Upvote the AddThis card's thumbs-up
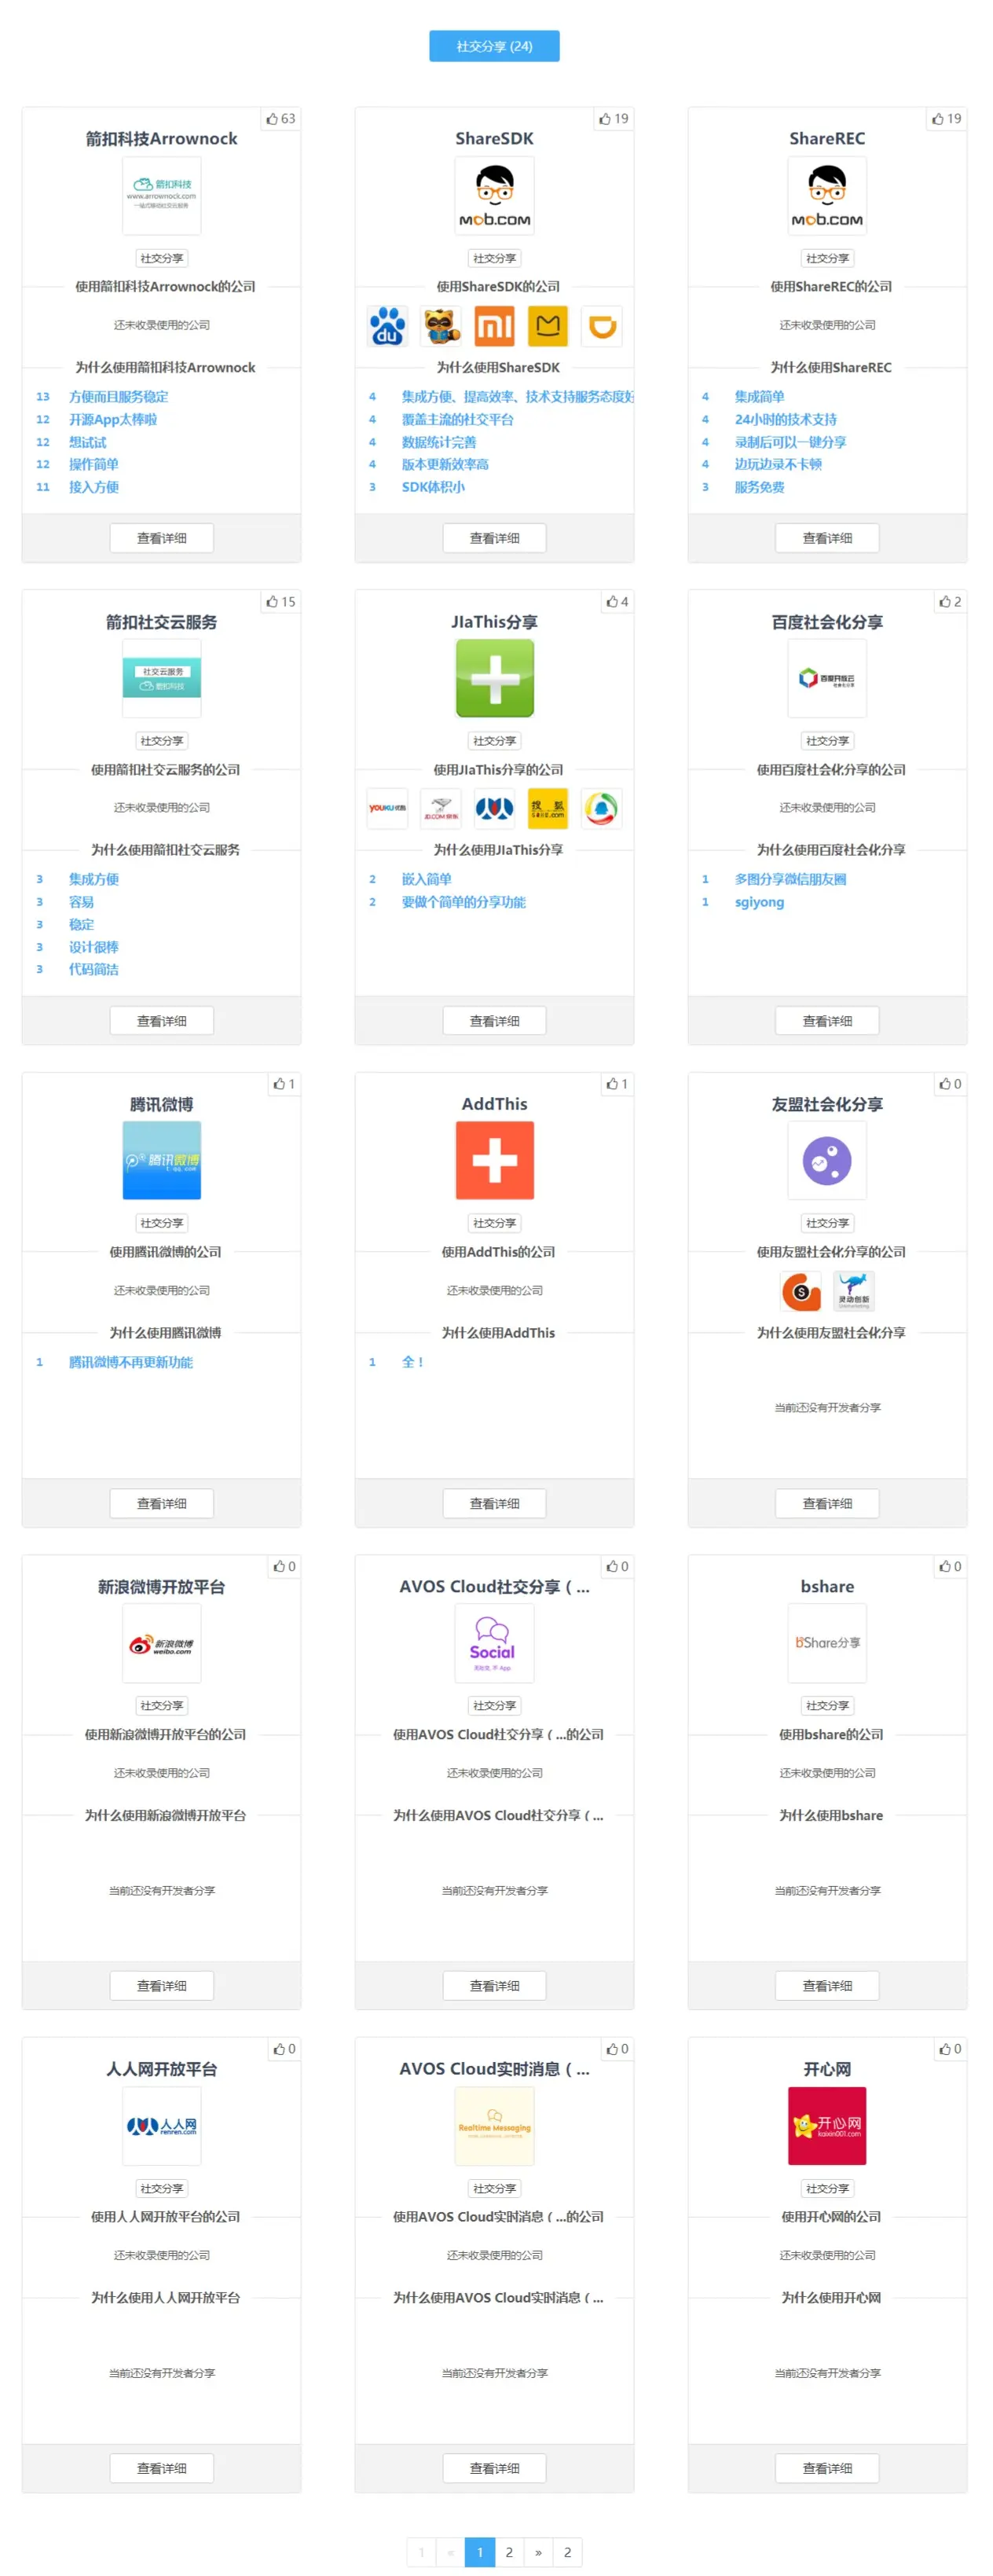 click(617, 1084)
